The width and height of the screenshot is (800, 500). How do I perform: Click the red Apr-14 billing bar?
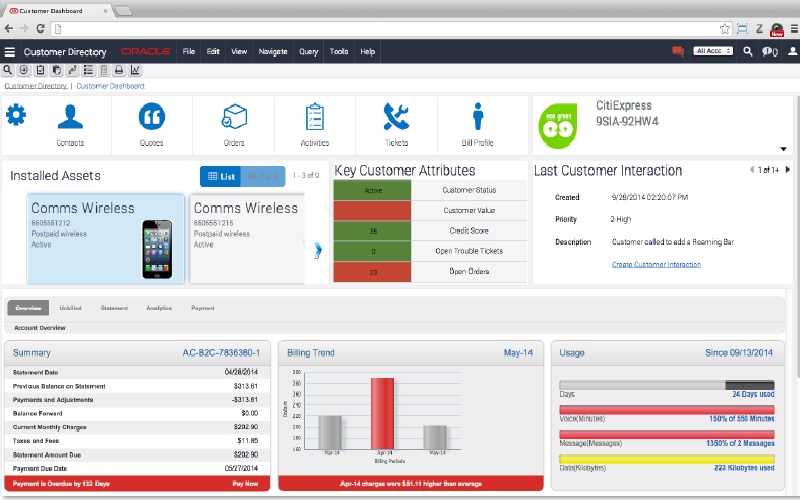[x=382, y=414]
